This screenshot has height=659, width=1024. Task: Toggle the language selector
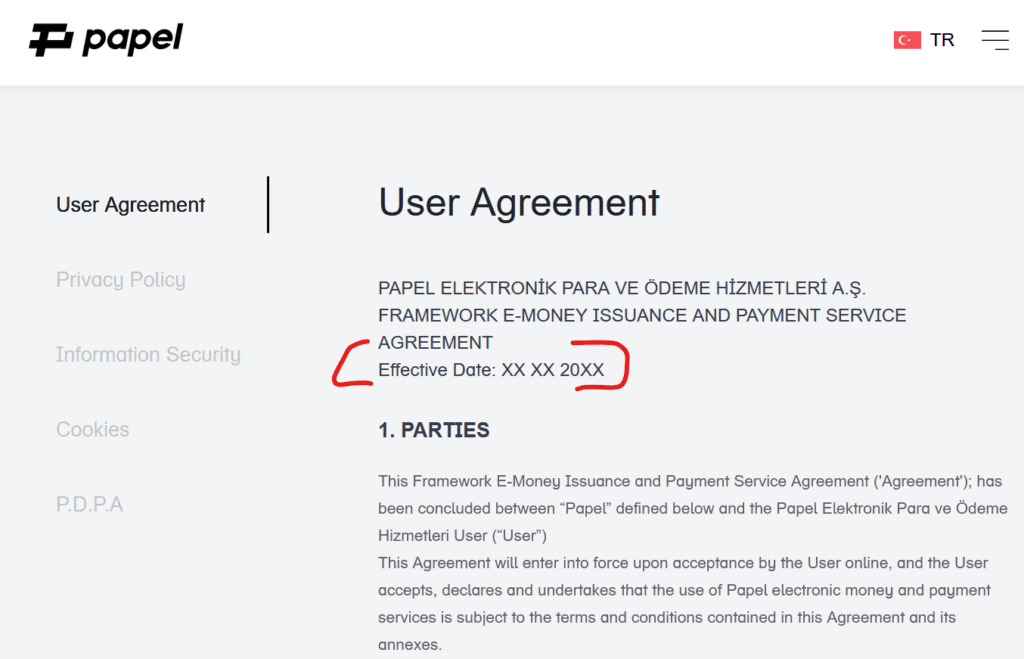pyautogui.click(x=924, y=39)
